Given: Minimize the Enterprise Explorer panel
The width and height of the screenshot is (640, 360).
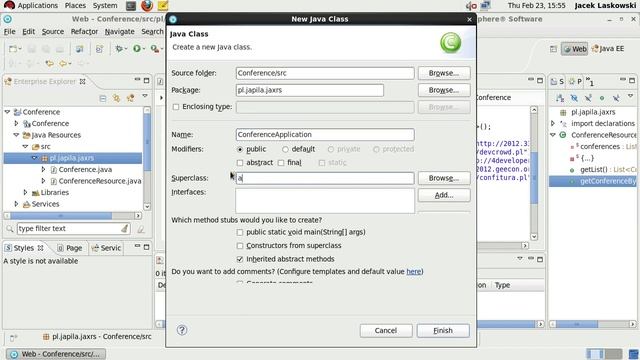Looking at the screenshot, I should (x=137, y=80).
